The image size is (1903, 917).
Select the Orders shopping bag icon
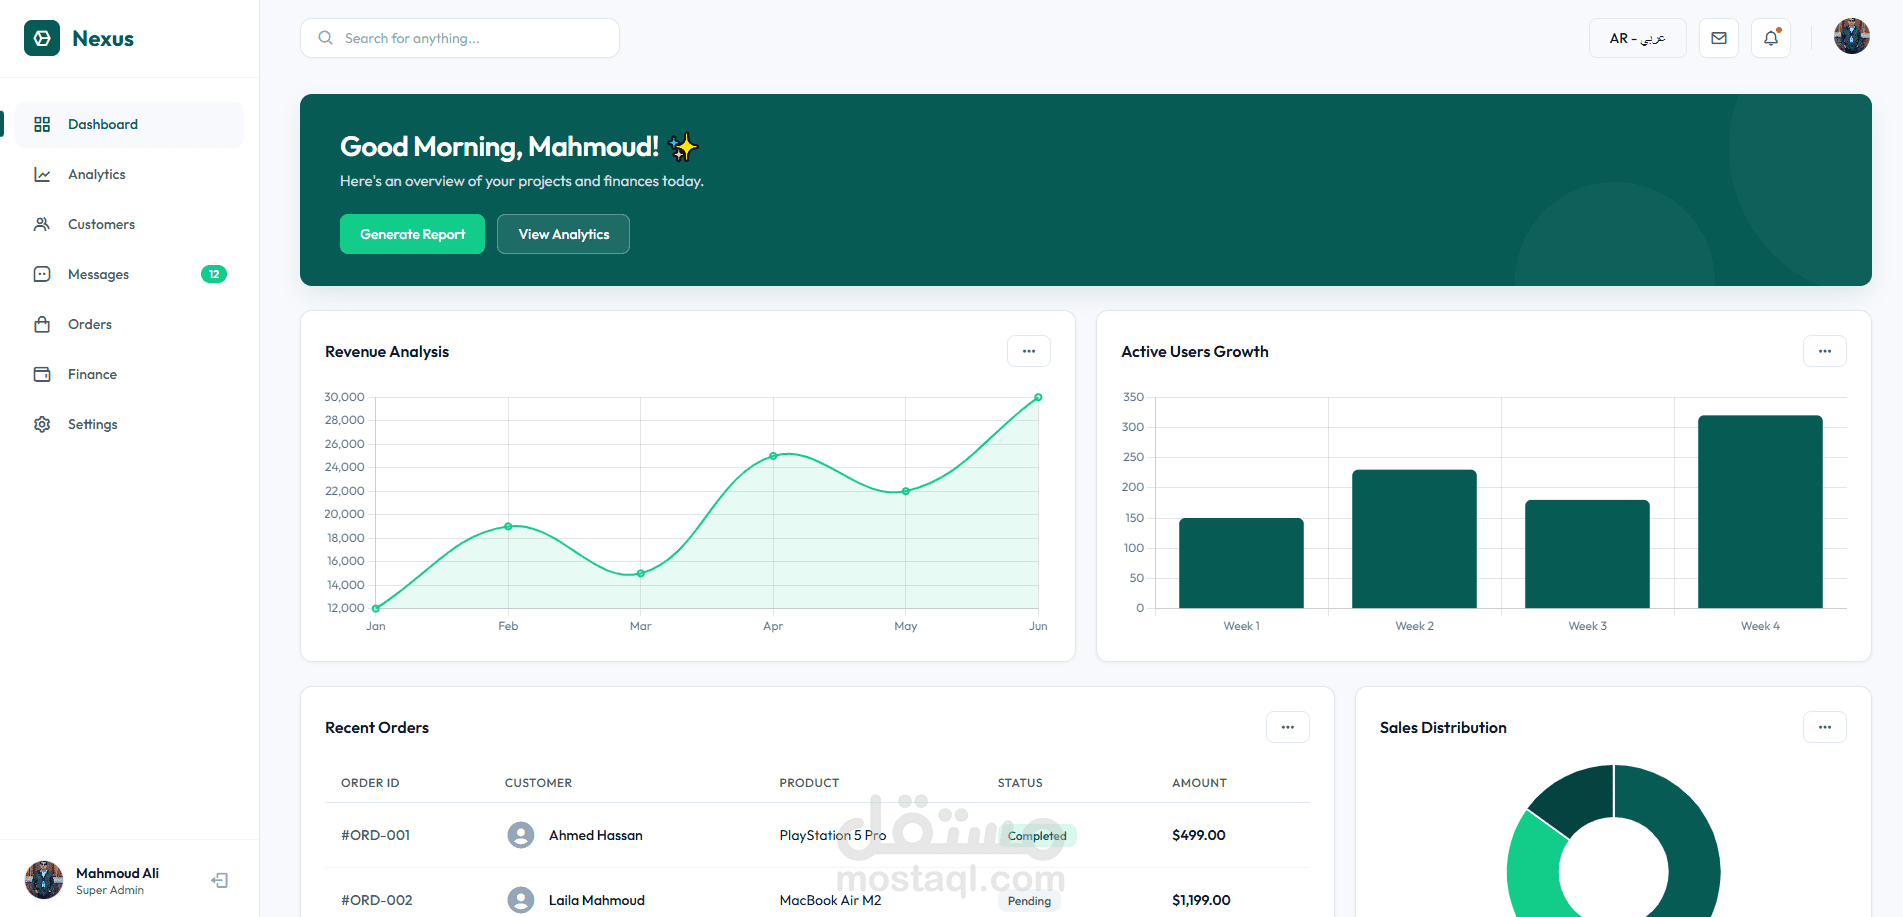[41, 324]
